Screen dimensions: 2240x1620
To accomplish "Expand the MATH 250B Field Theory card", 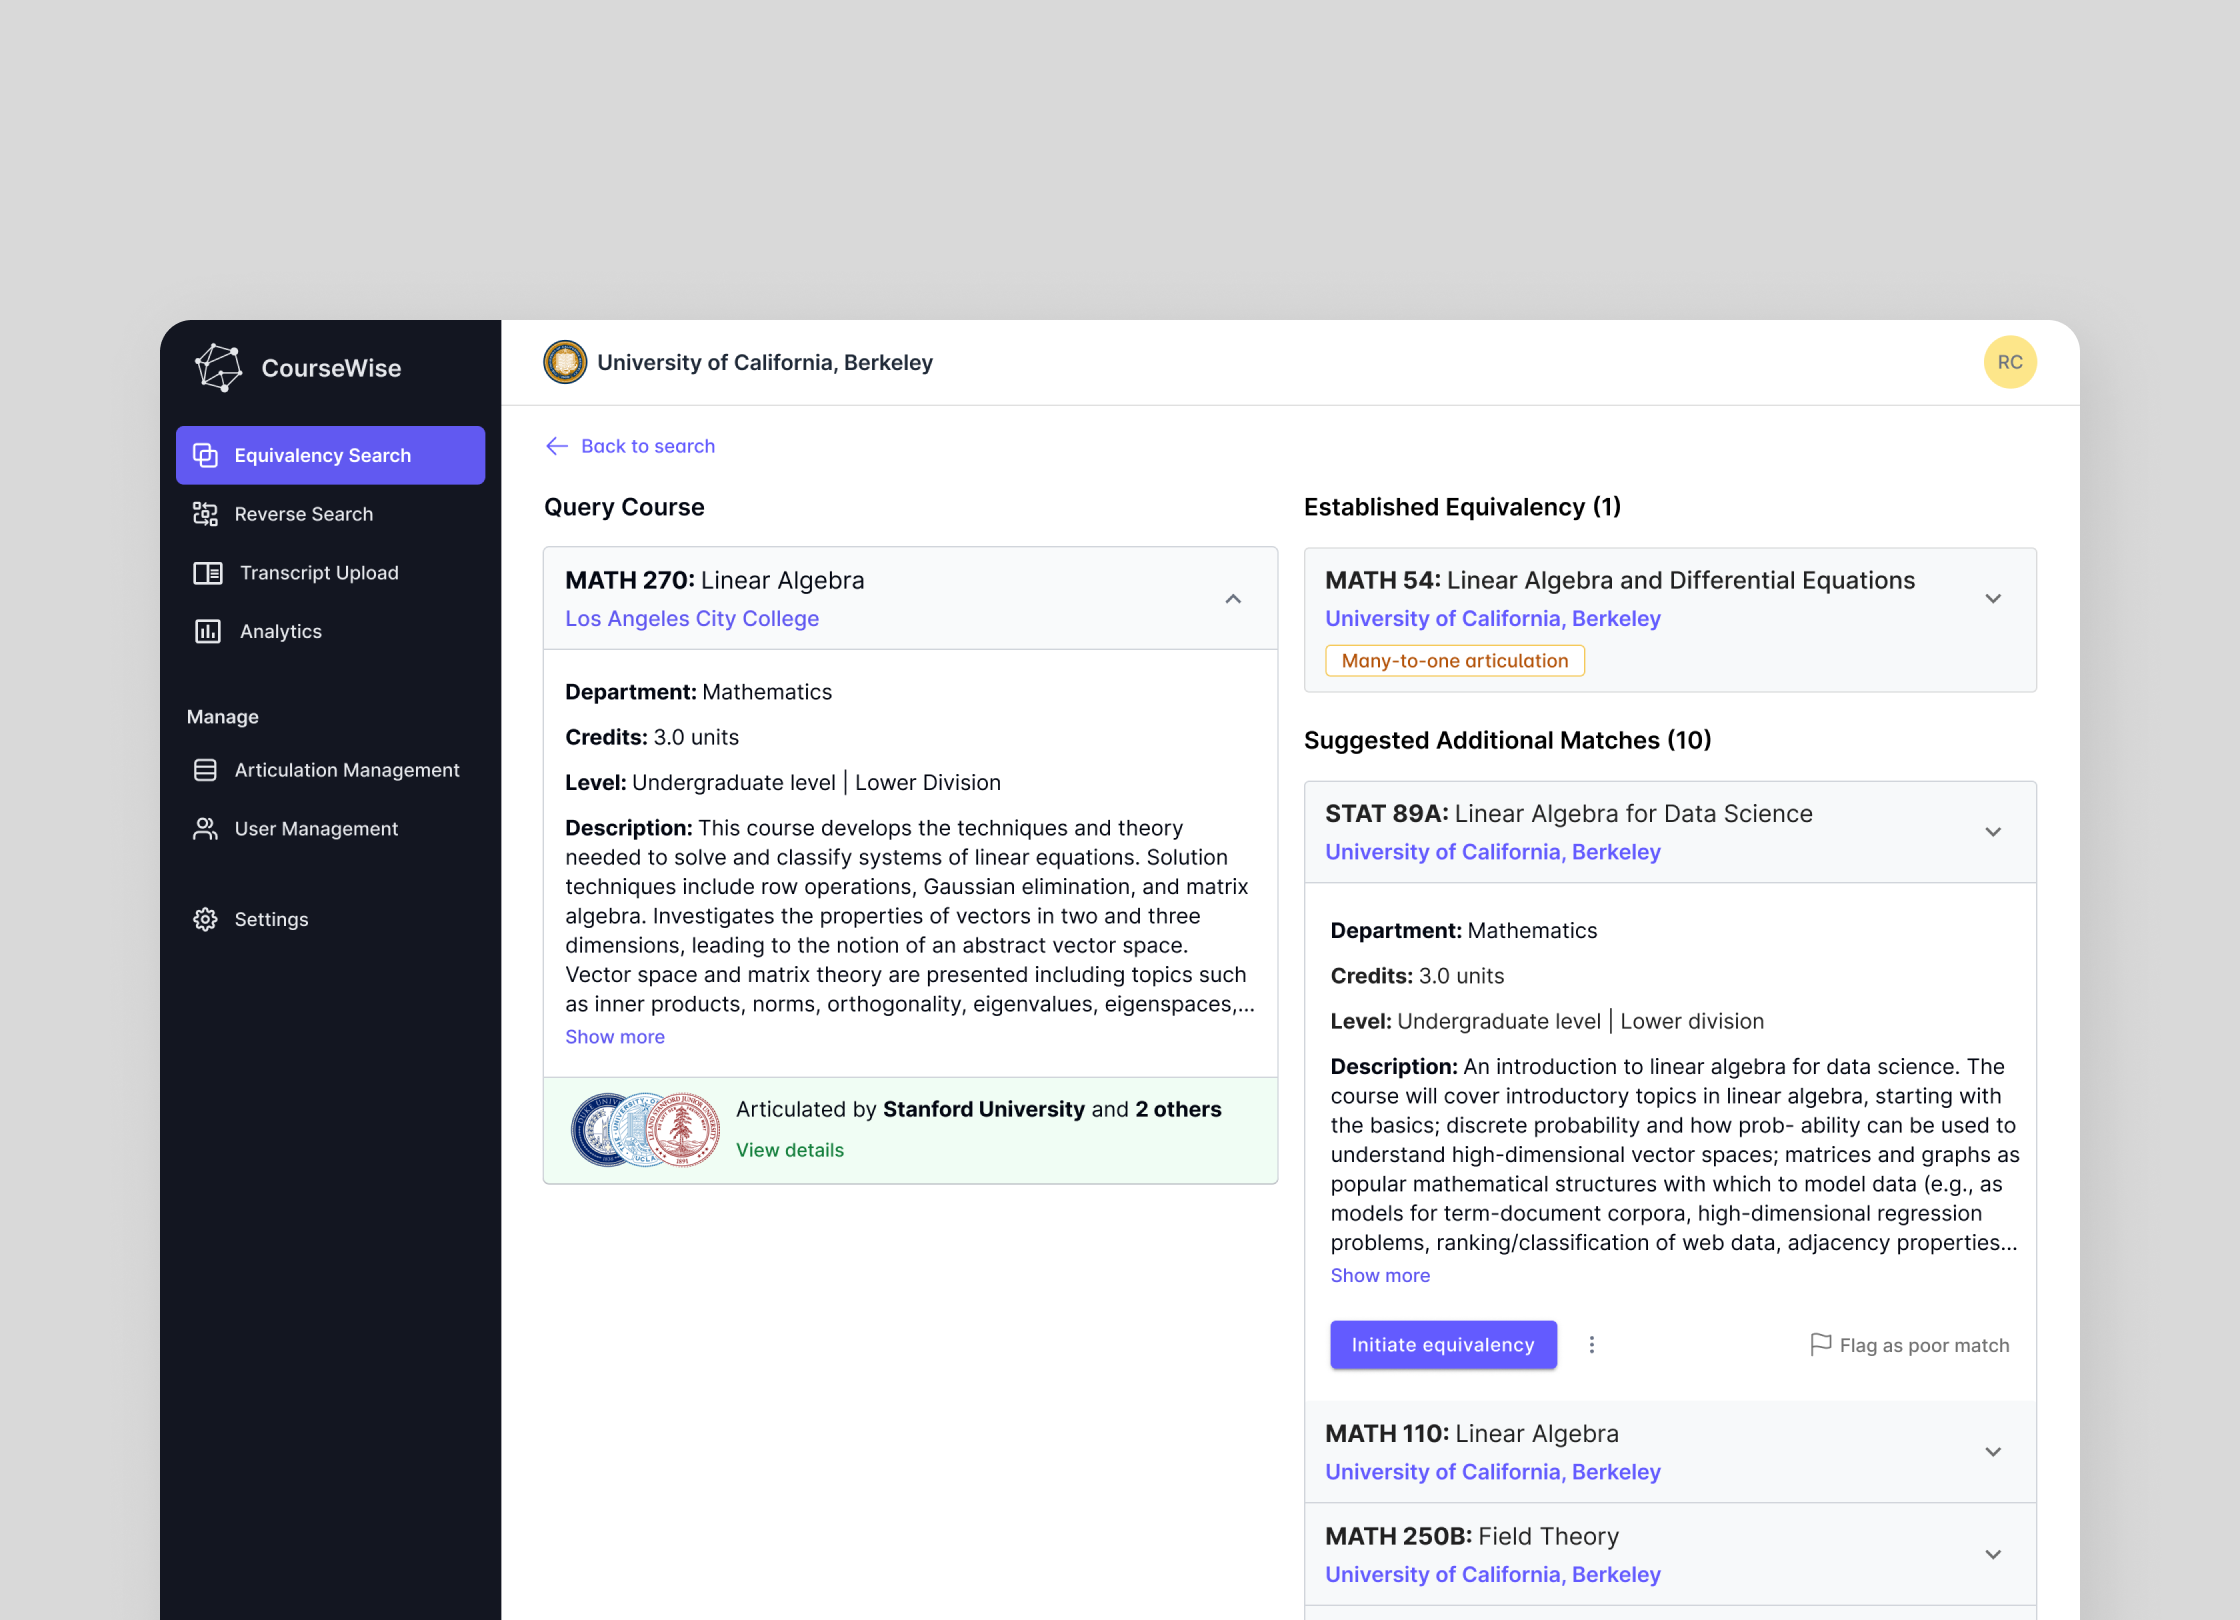I will [x=1993, y=1555].
